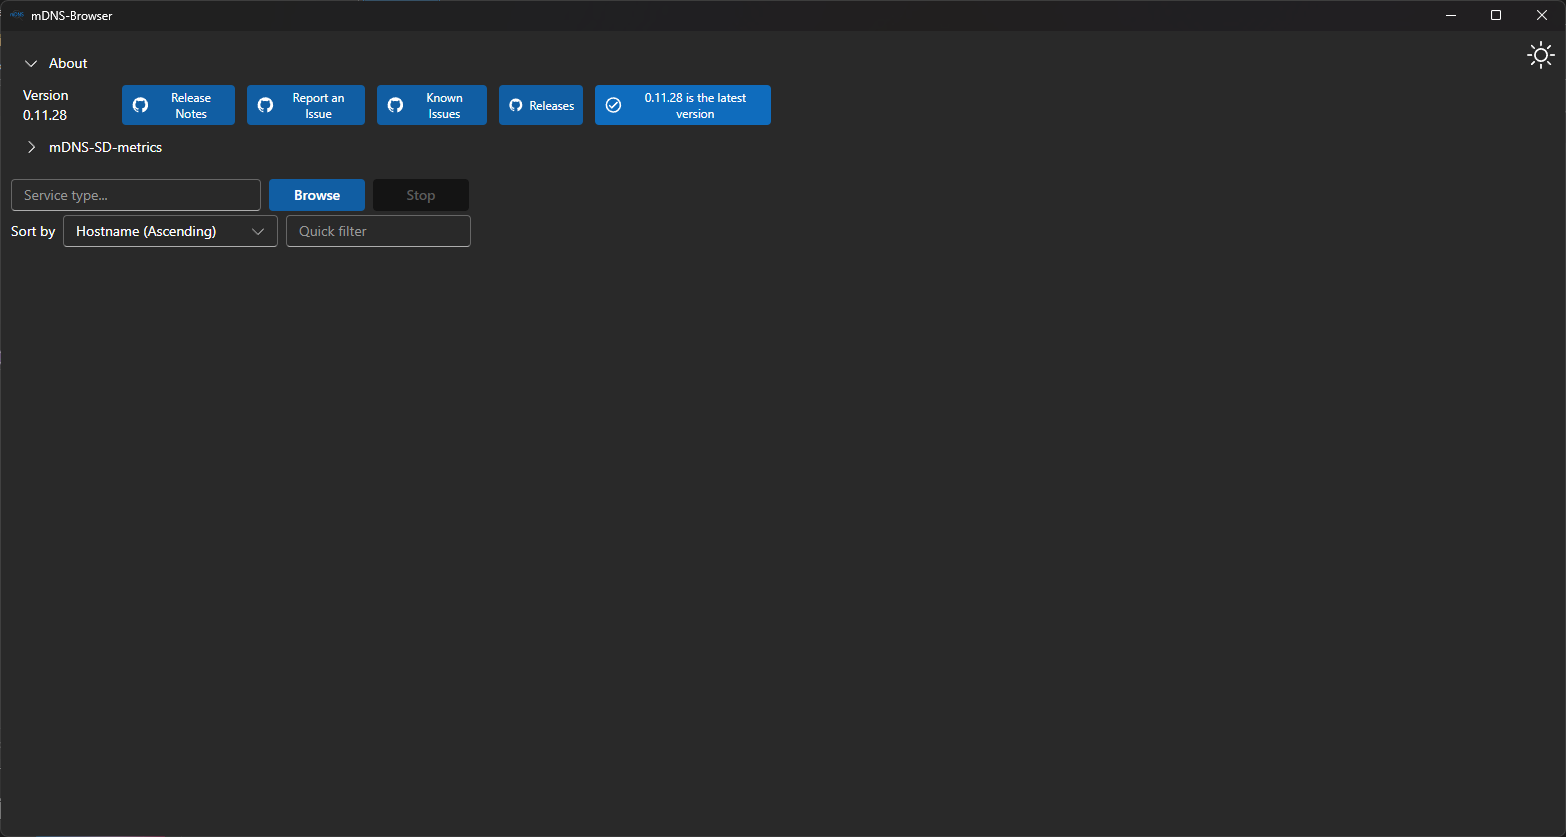
Task: Maximize the mDNS-Browser window
Action: [x=1496, y=15]
